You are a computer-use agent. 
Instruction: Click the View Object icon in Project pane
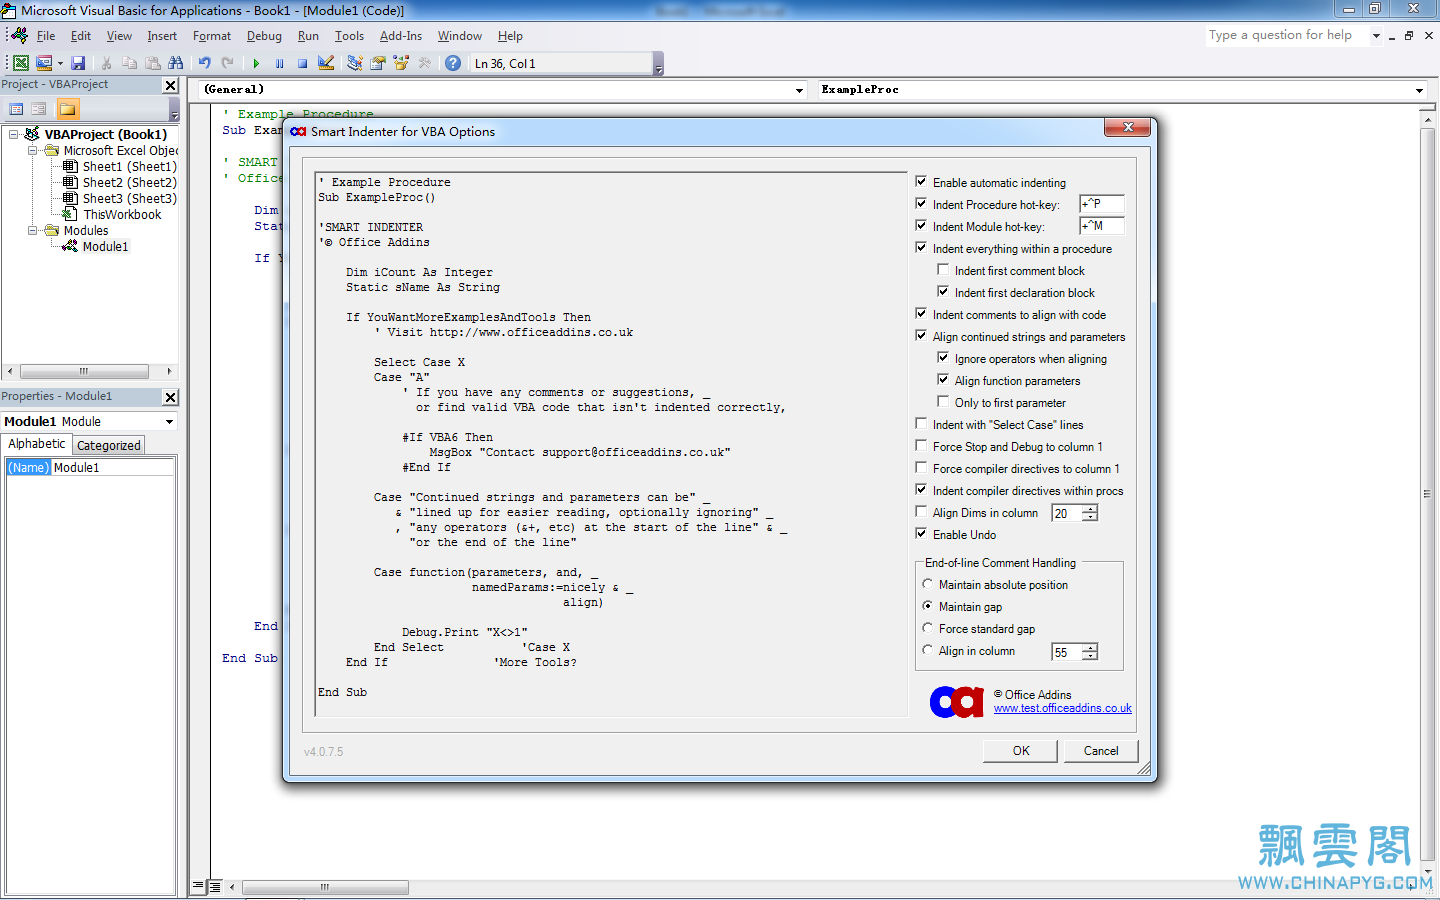click(x=39, y=109)
